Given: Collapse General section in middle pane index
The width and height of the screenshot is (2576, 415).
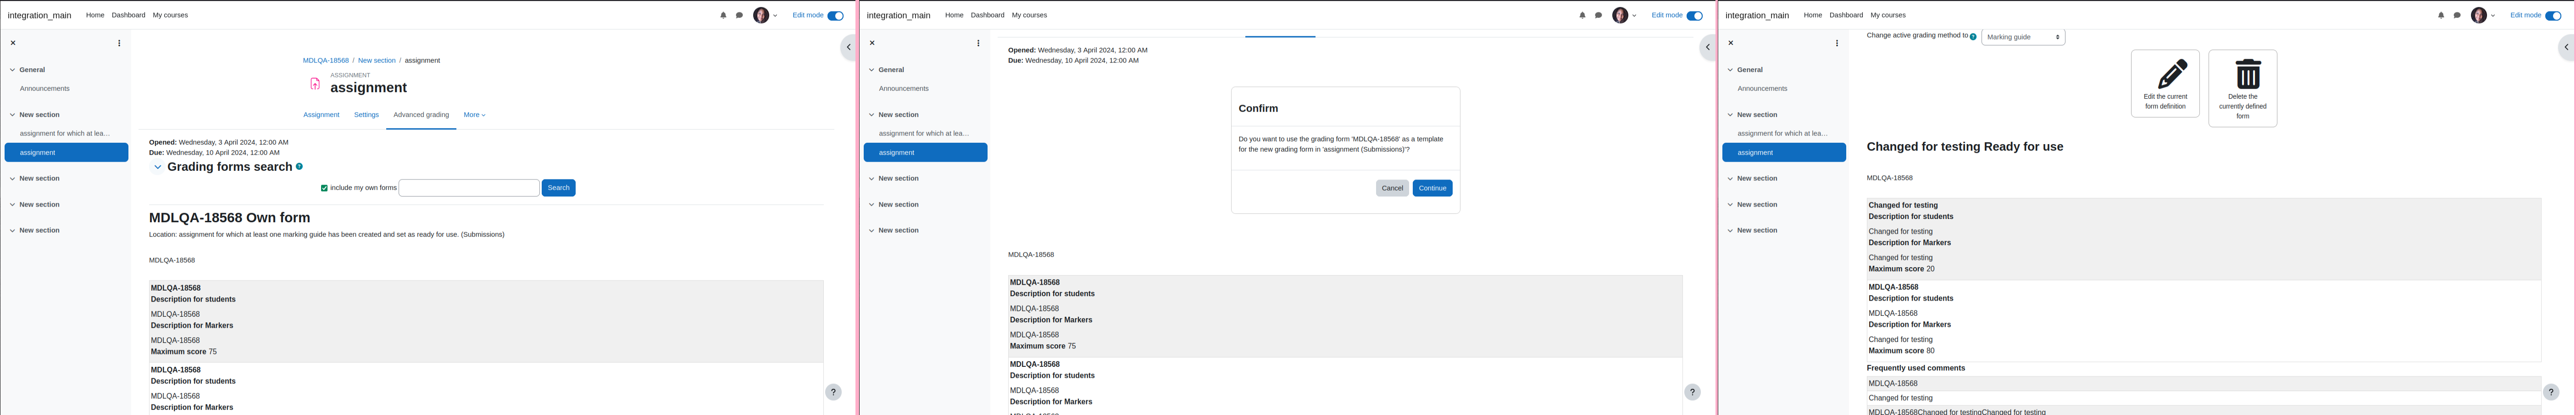Looking at the screenshot, I should [x=871, y=70].
